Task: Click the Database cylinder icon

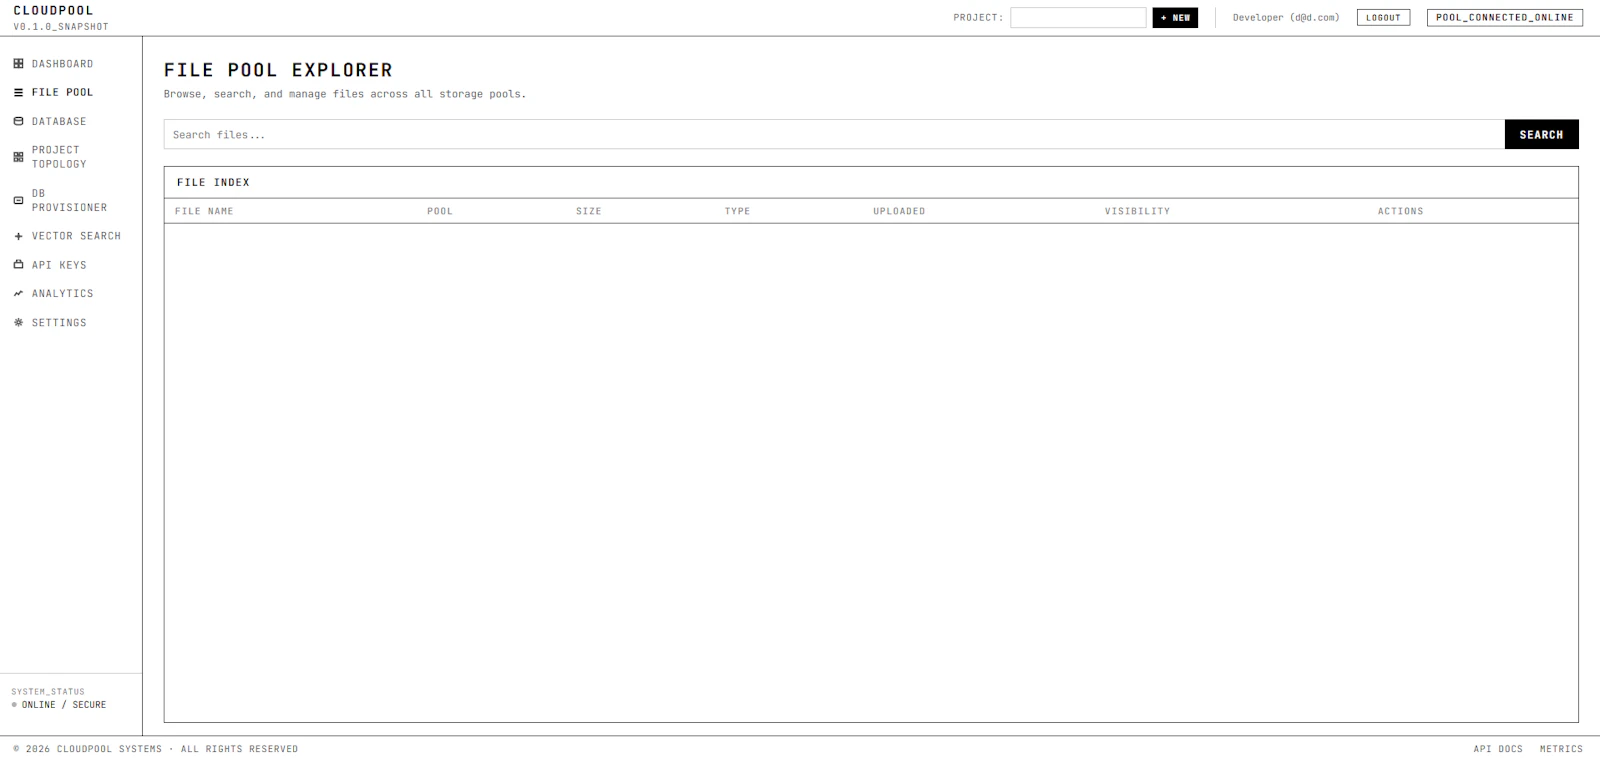Action: (18, 121)
